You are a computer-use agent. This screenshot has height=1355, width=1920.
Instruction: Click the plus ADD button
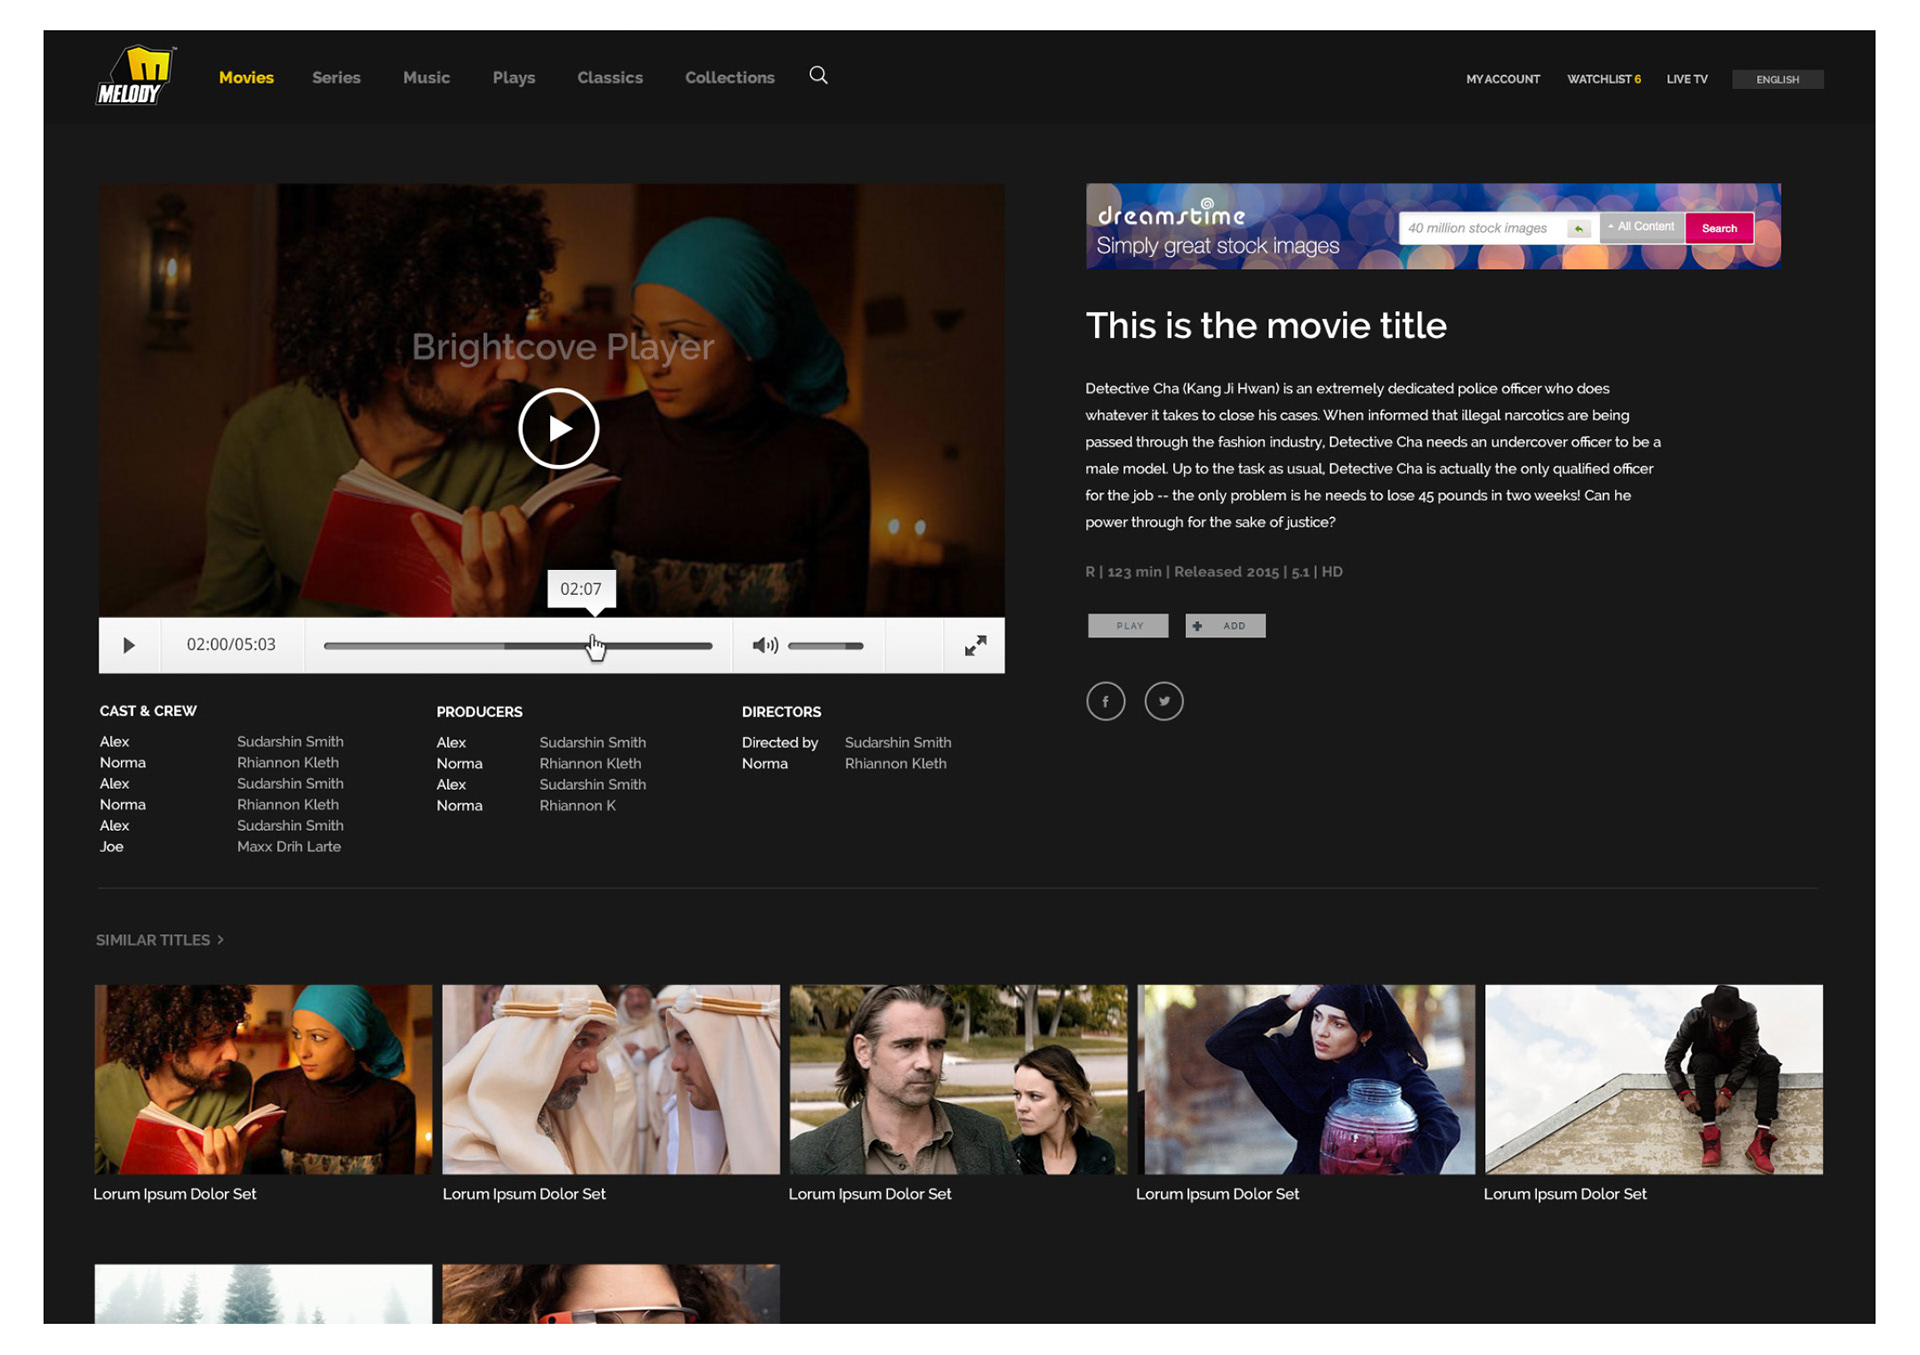[x=1225, y=626]
